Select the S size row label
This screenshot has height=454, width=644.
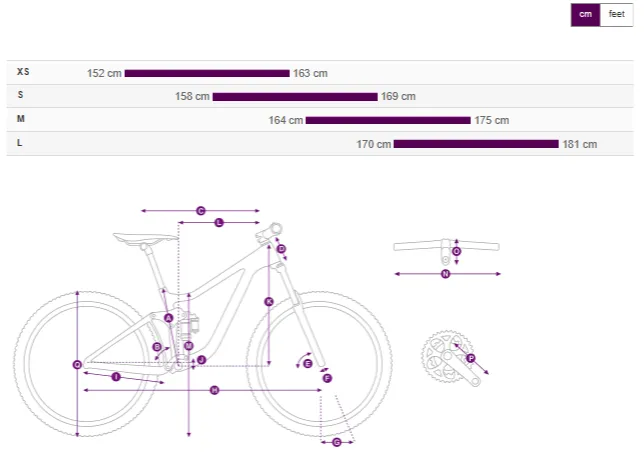tap(21, 95)
